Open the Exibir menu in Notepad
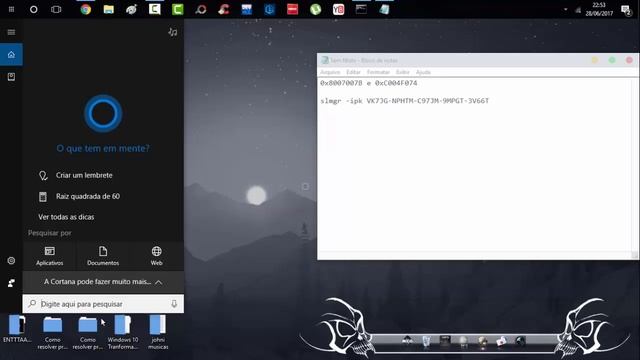Image resolution: width=640 pixels, height=360 pixels. click(402, 72)
